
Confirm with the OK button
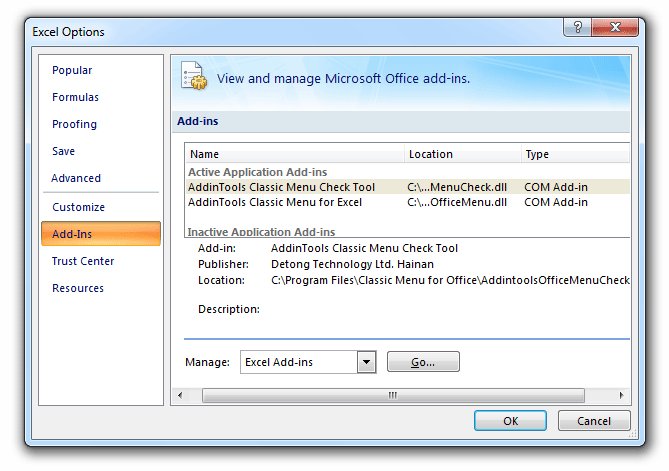pyautogui.click(x=510, y=421)
